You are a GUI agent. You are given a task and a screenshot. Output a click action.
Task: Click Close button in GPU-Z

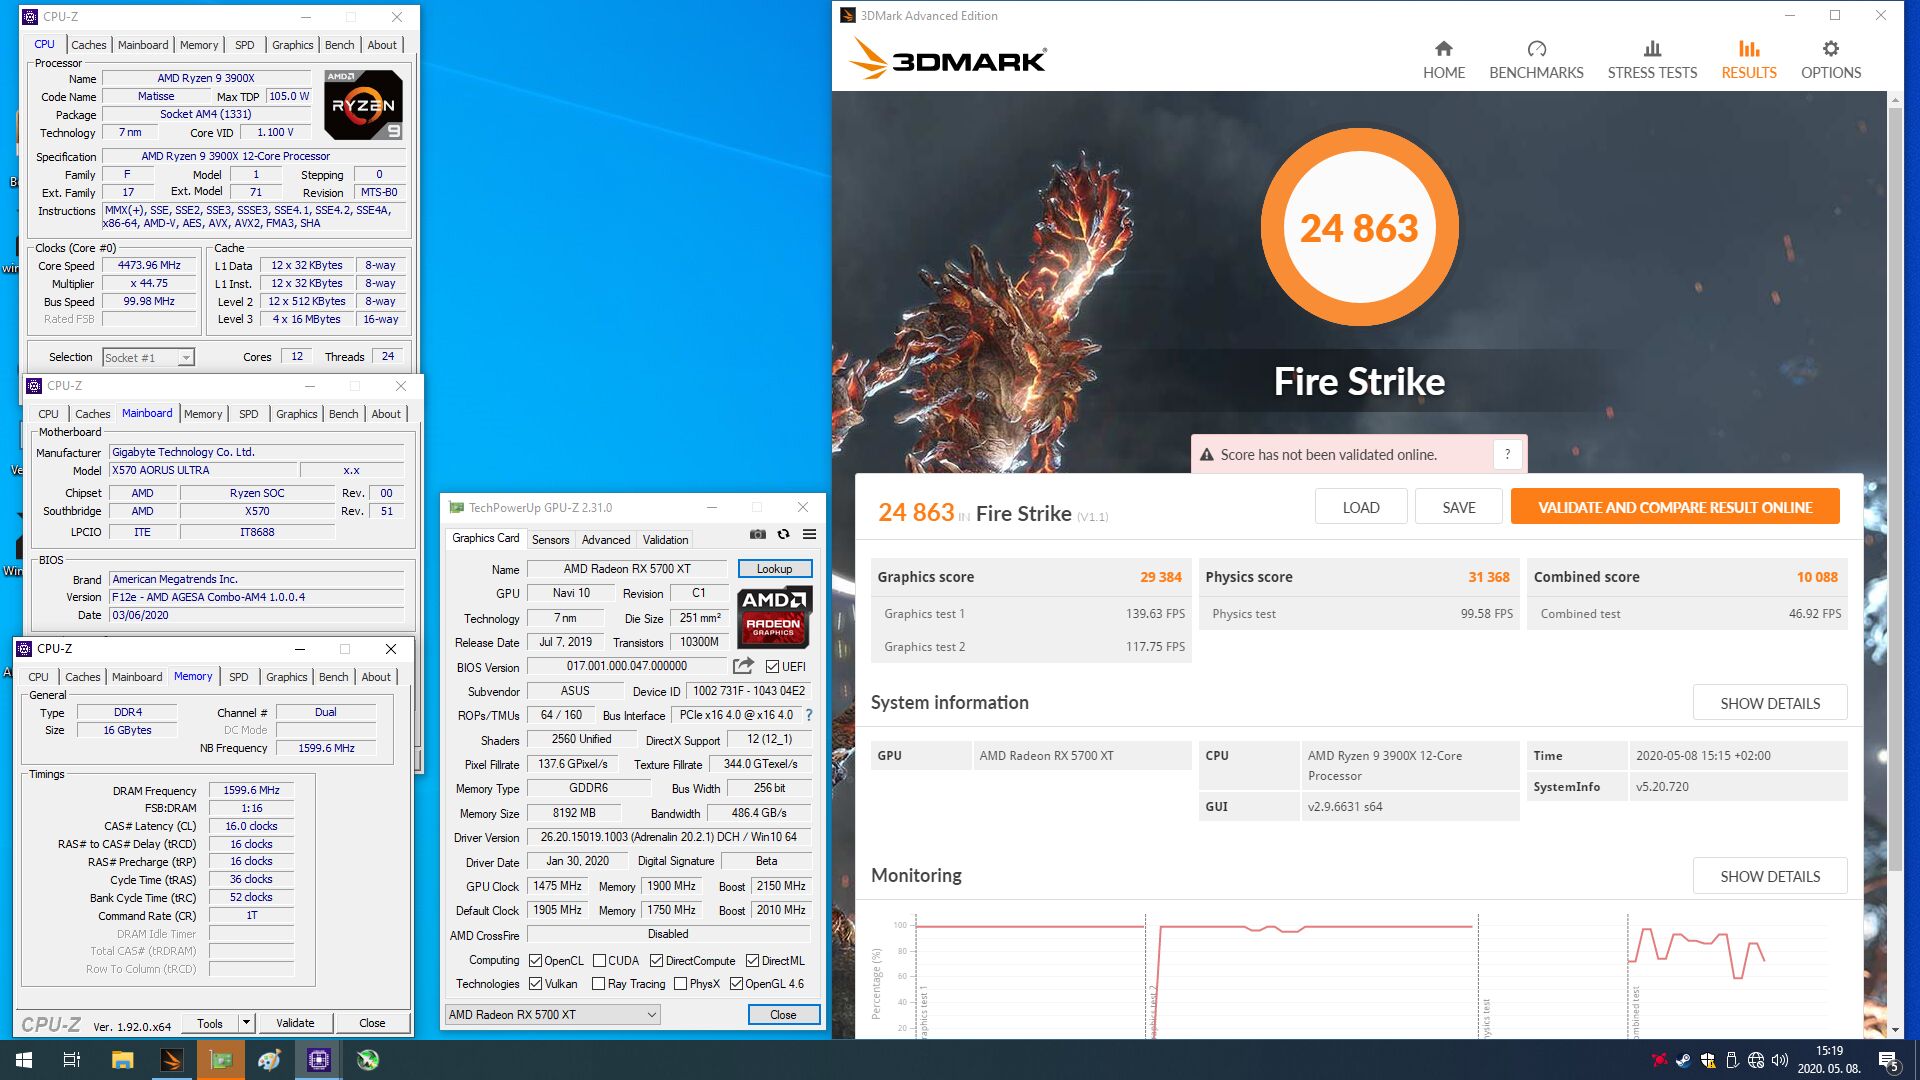pyautogui.click(x=783, y=1014)
